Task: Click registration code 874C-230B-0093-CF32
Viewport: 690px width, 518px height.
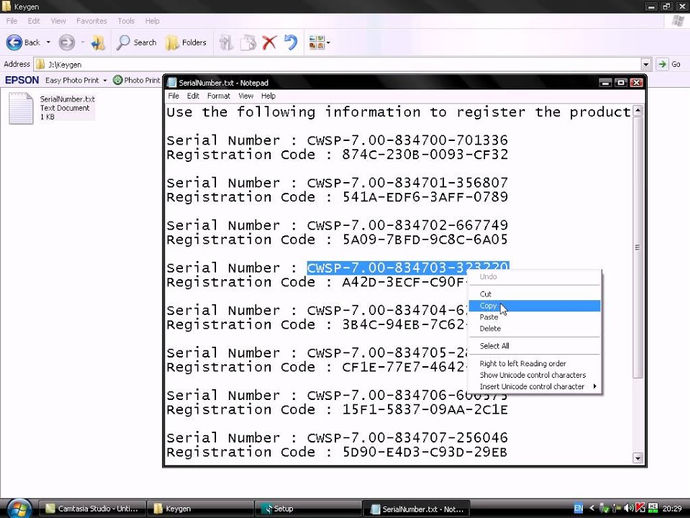Action: [x=425, y=154]
